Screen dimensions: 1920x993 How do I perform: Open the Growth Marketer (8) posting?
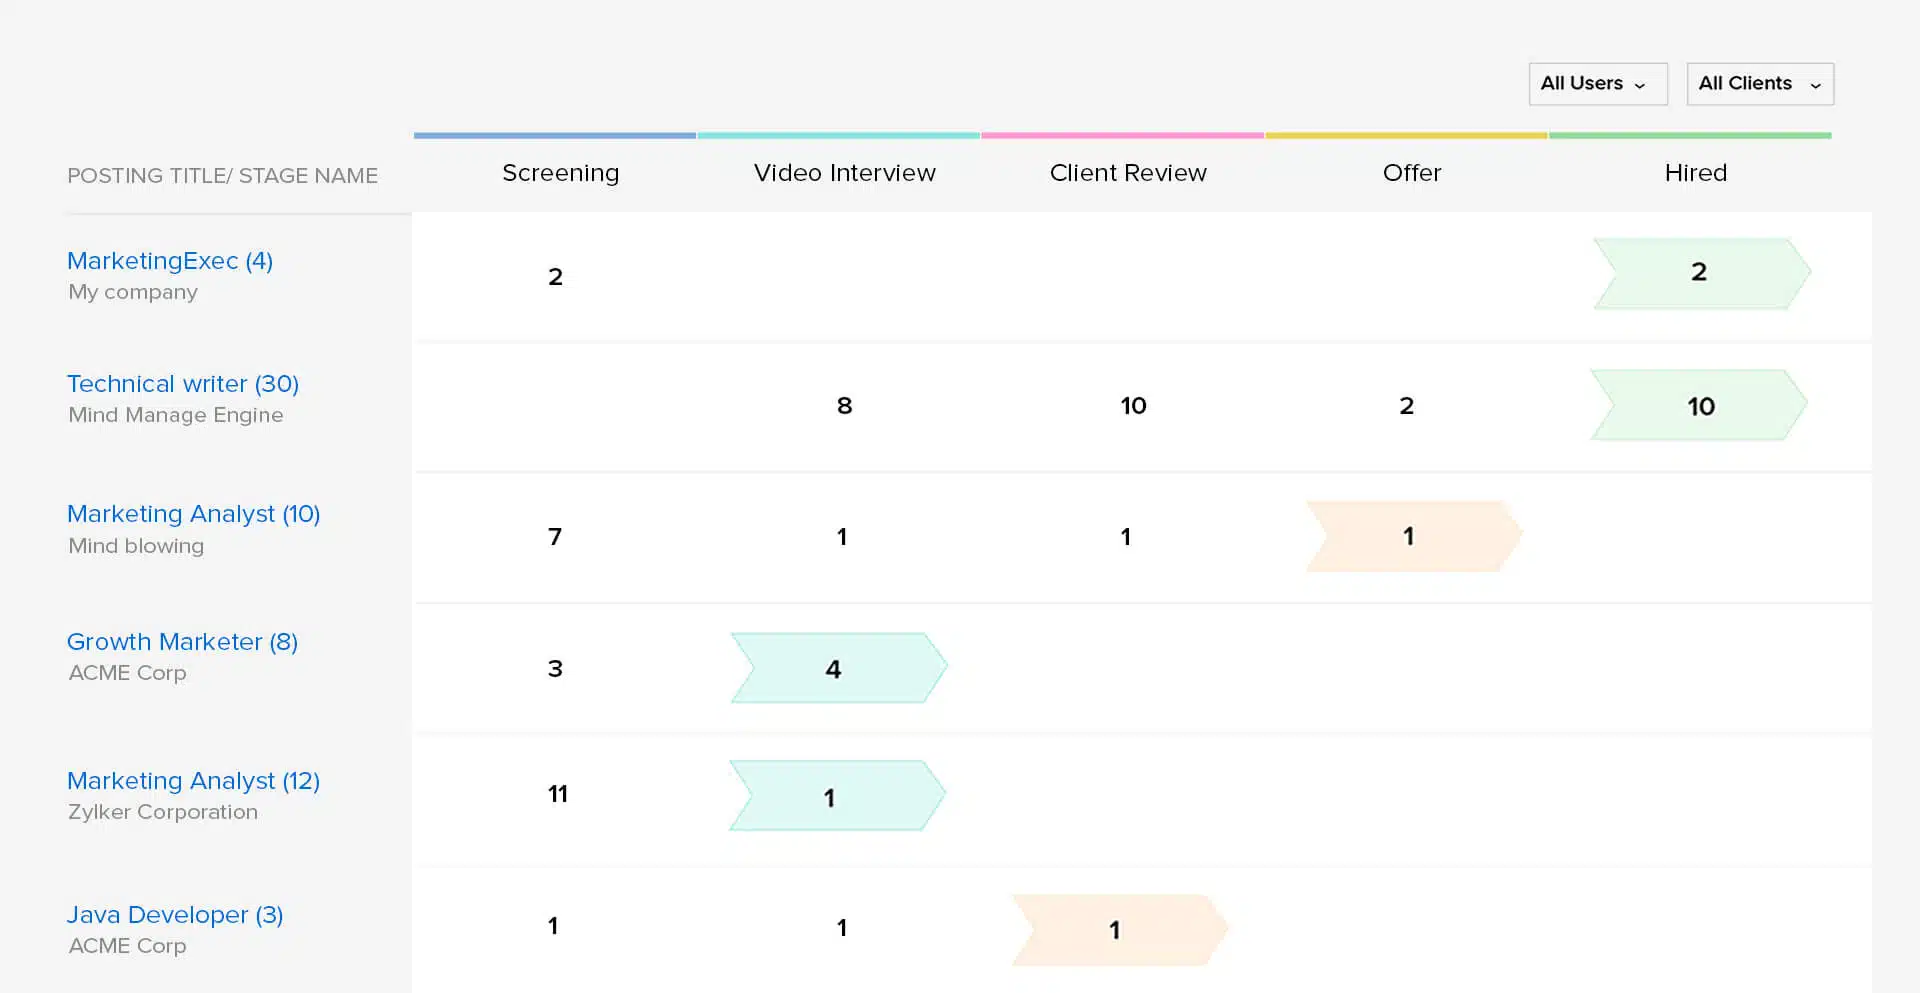pyautogui.click(x=182, y=641)
